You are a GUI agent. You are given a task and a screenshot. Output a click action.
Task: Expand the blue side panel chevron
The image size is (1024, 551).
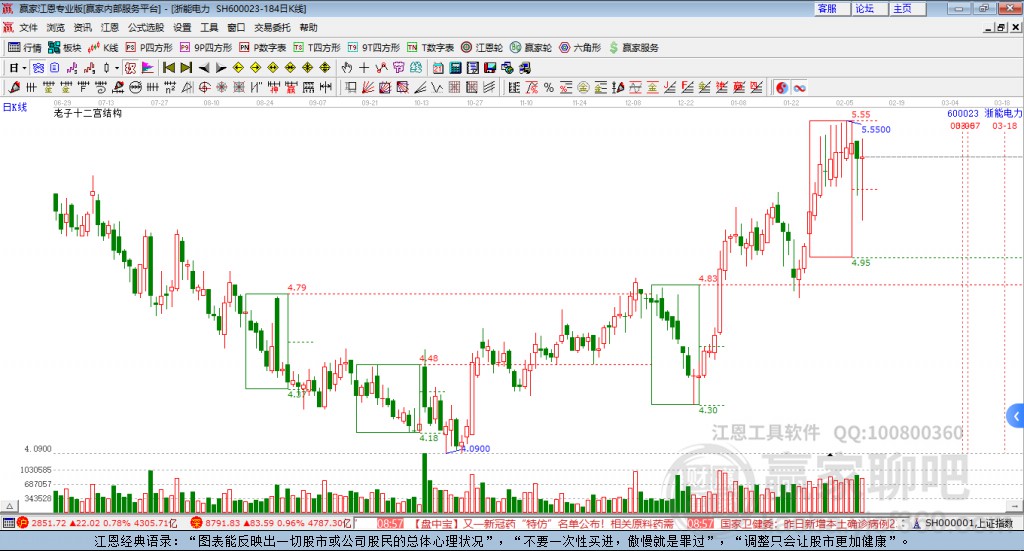click(1016, 416)
